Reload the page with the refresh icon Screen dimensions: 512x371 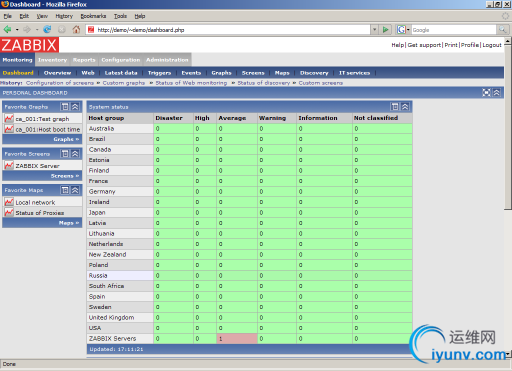[x=47, y=30]
